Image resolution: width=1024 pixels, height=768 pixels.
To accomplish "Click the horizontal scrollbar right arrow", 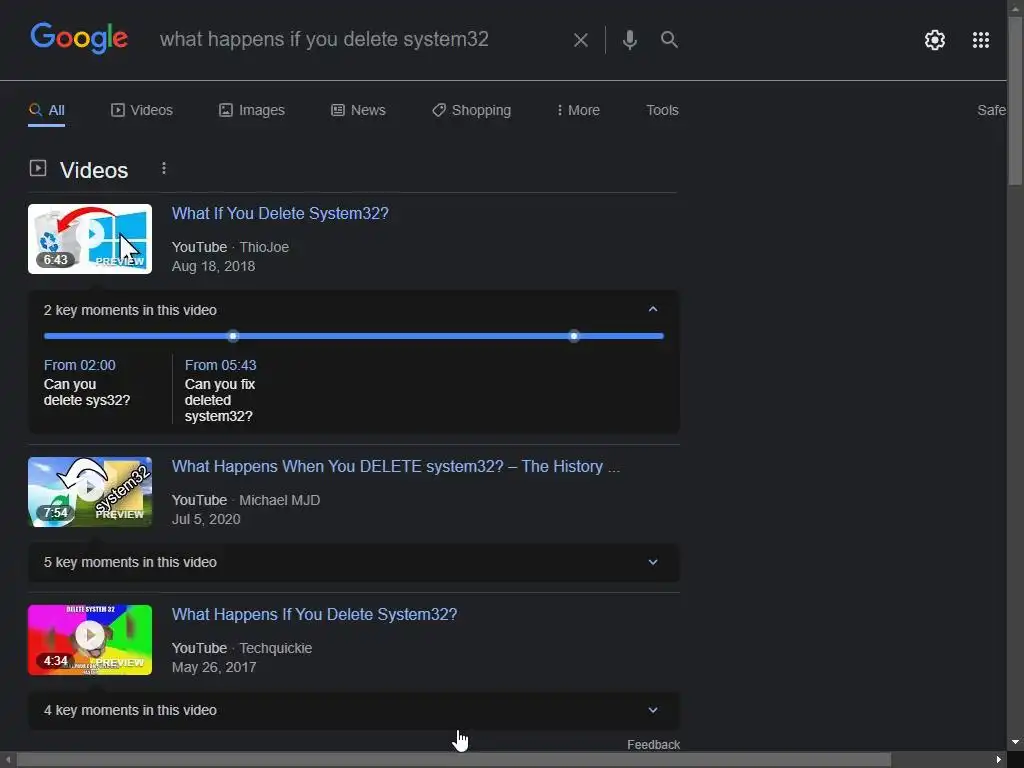I will 999,760.
